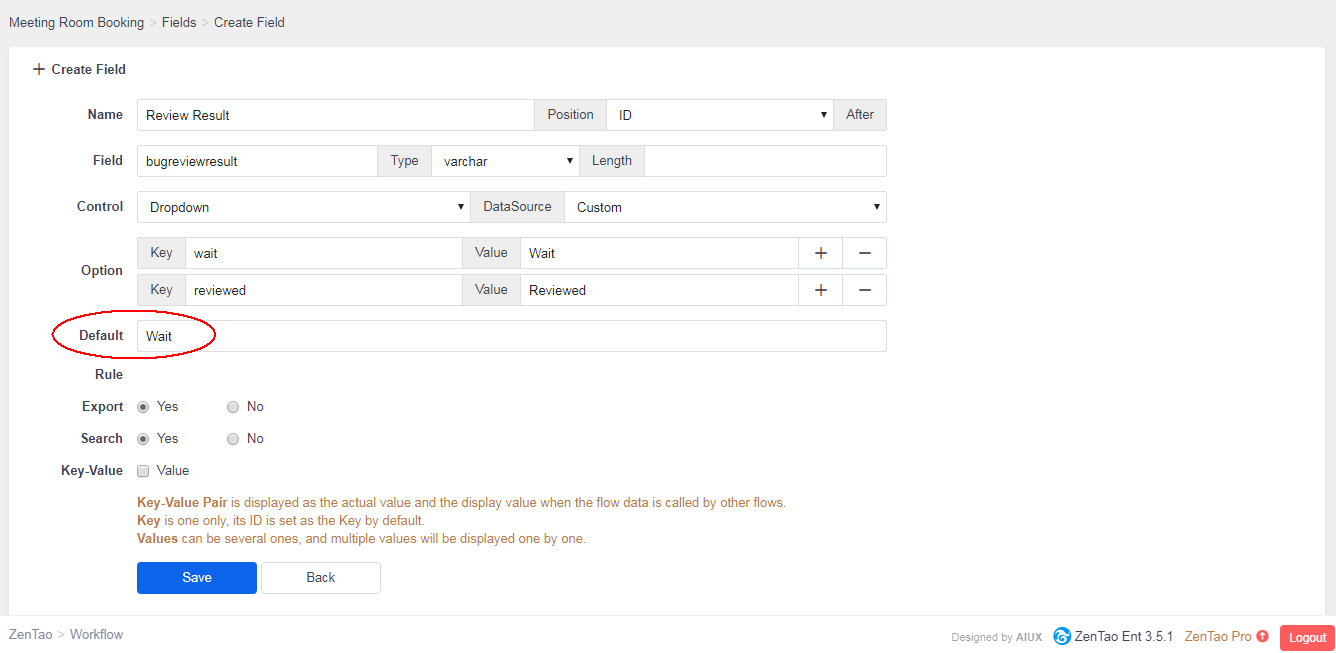
Task: Go to Meeting Room Booking breadcrumb
Action: click(76, 22)
